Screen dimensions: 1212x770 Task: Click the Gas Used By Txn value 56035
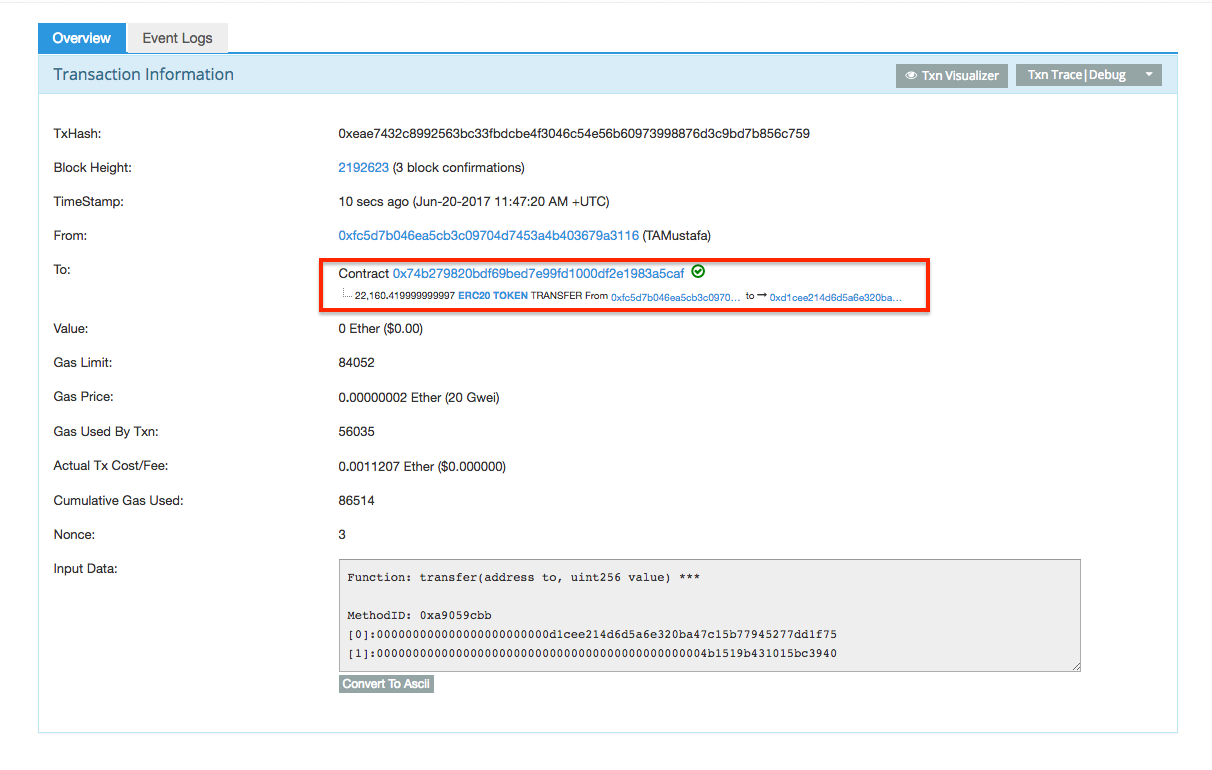[357, 431]
